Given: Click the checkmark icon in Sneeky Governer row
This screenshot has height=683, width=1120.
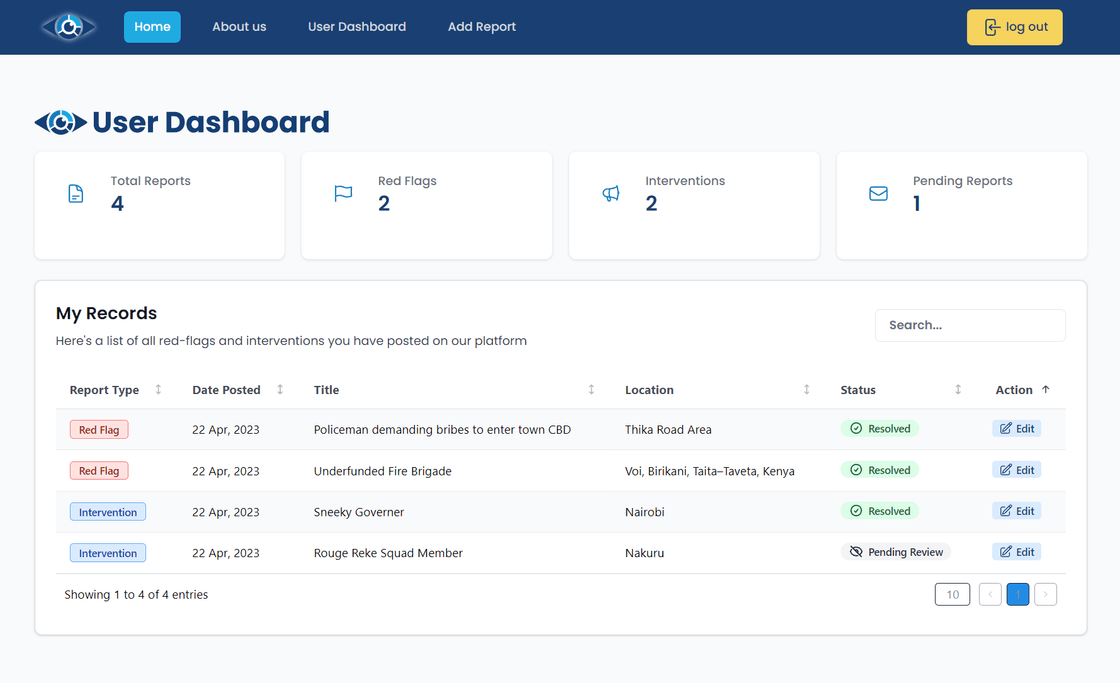Looking at the screenshot, I should 856,511.
